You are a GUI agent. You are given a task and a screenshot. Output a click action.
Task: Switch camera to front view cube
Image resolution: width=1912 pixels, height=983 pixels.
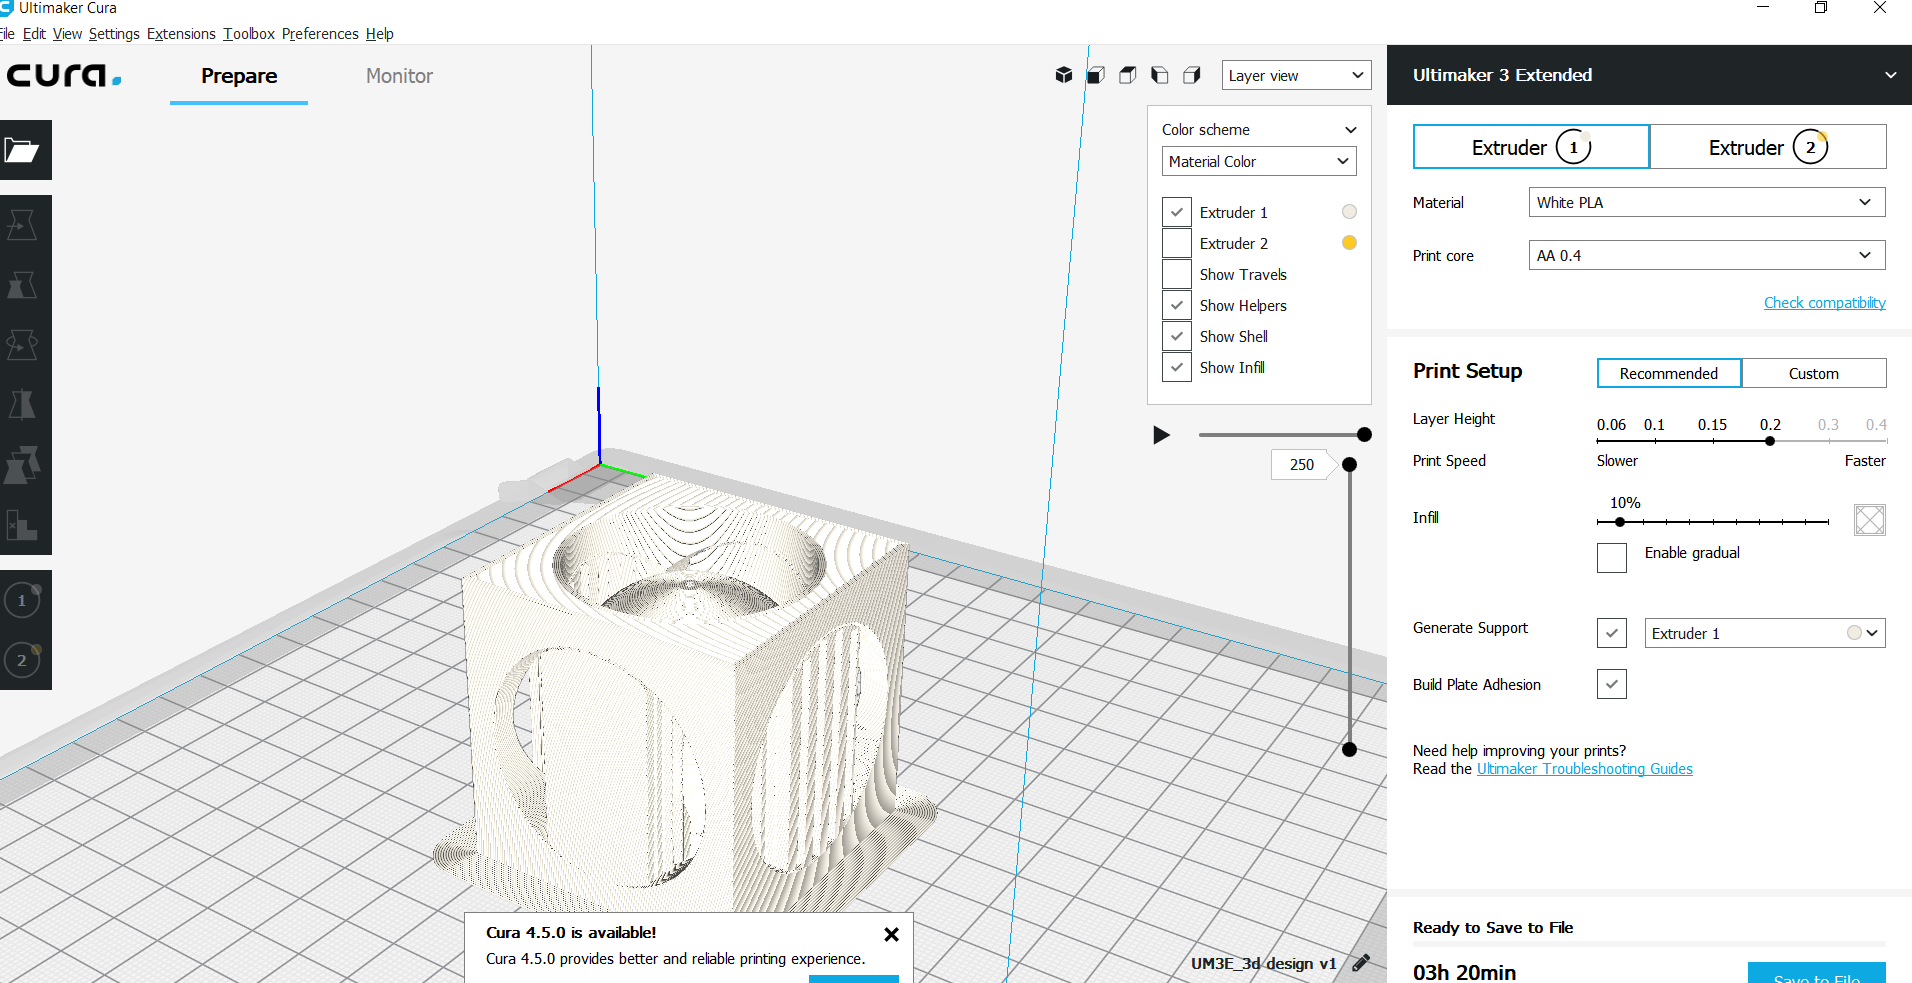coord(1096,75)
